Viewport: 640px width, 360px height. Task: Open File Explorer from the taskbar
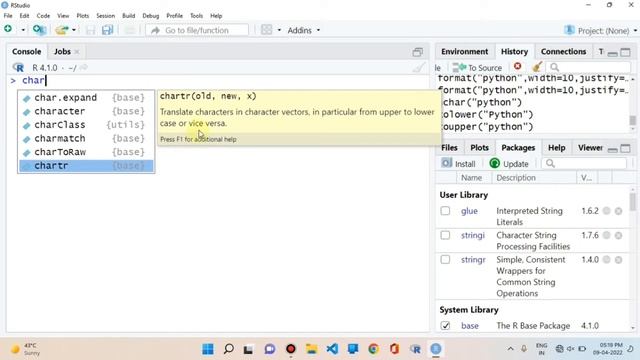(311, 349)
